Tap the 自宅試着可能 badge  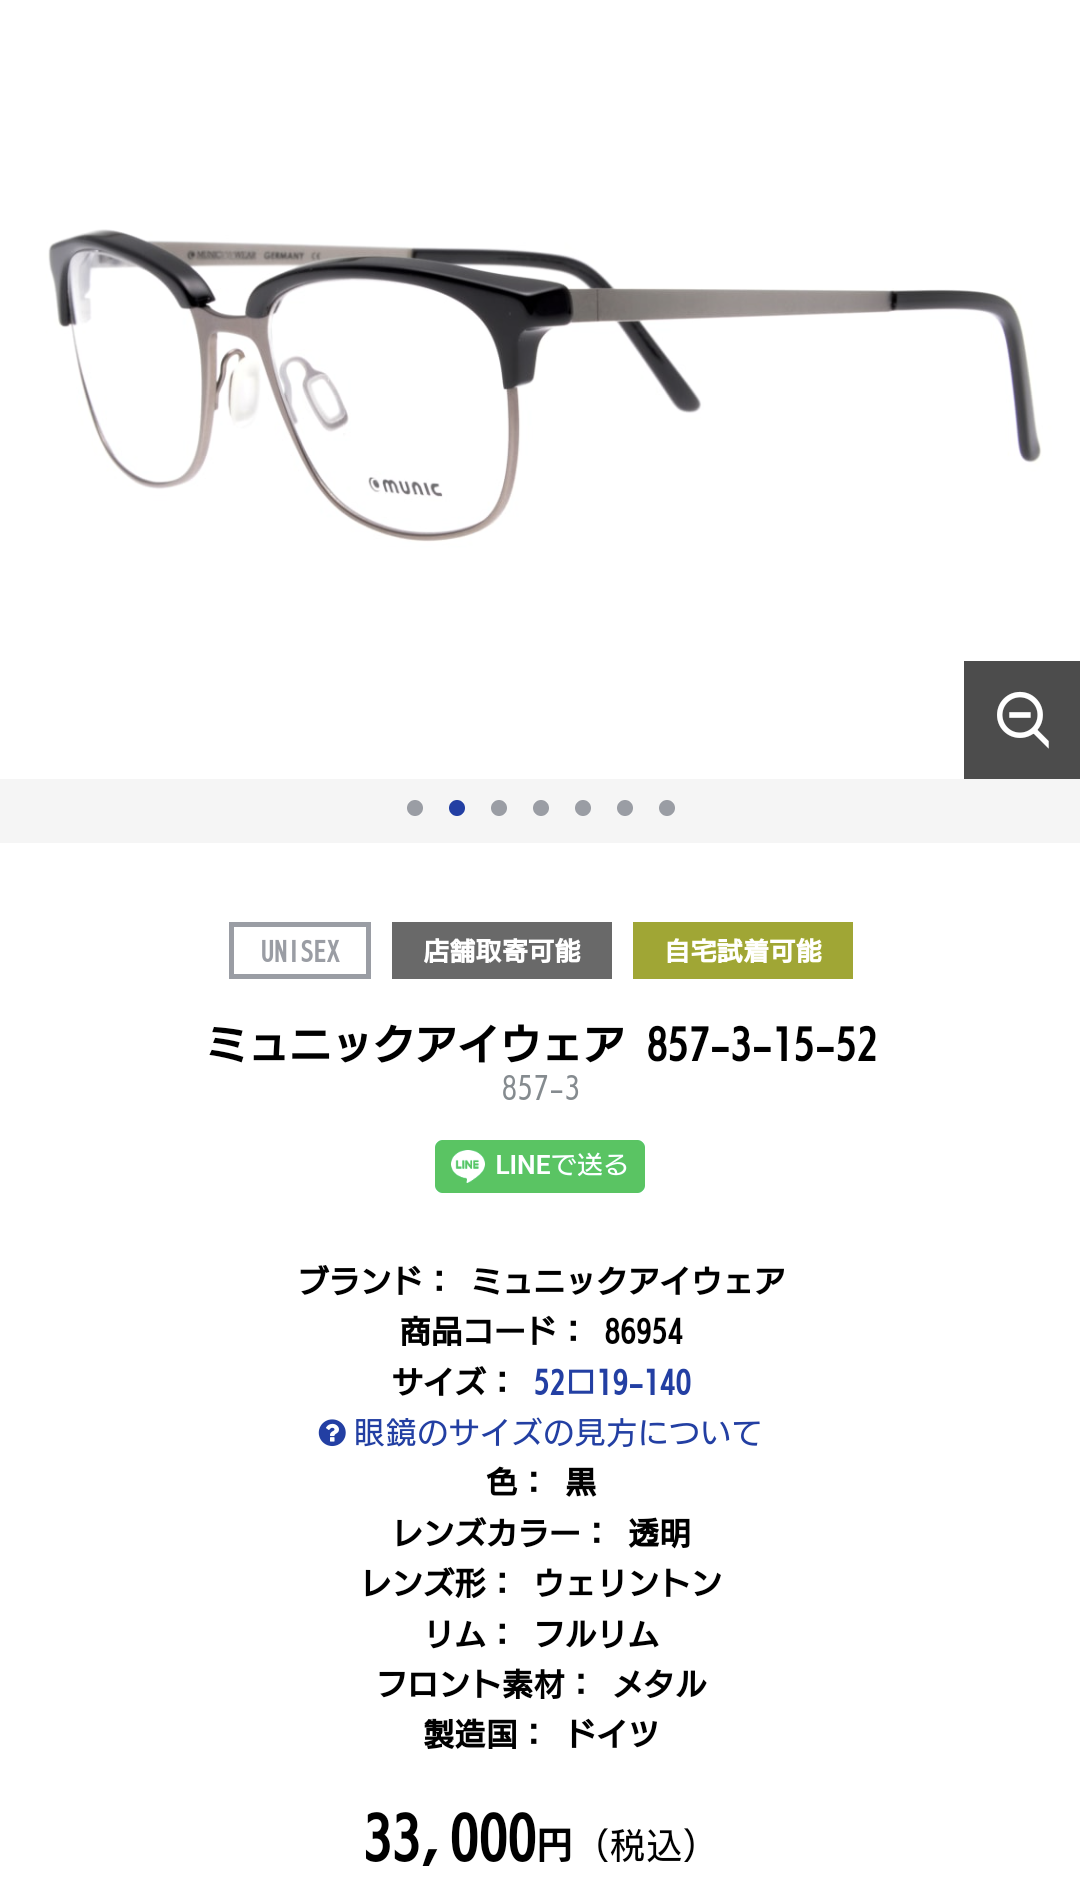click(x=743, y=950)
